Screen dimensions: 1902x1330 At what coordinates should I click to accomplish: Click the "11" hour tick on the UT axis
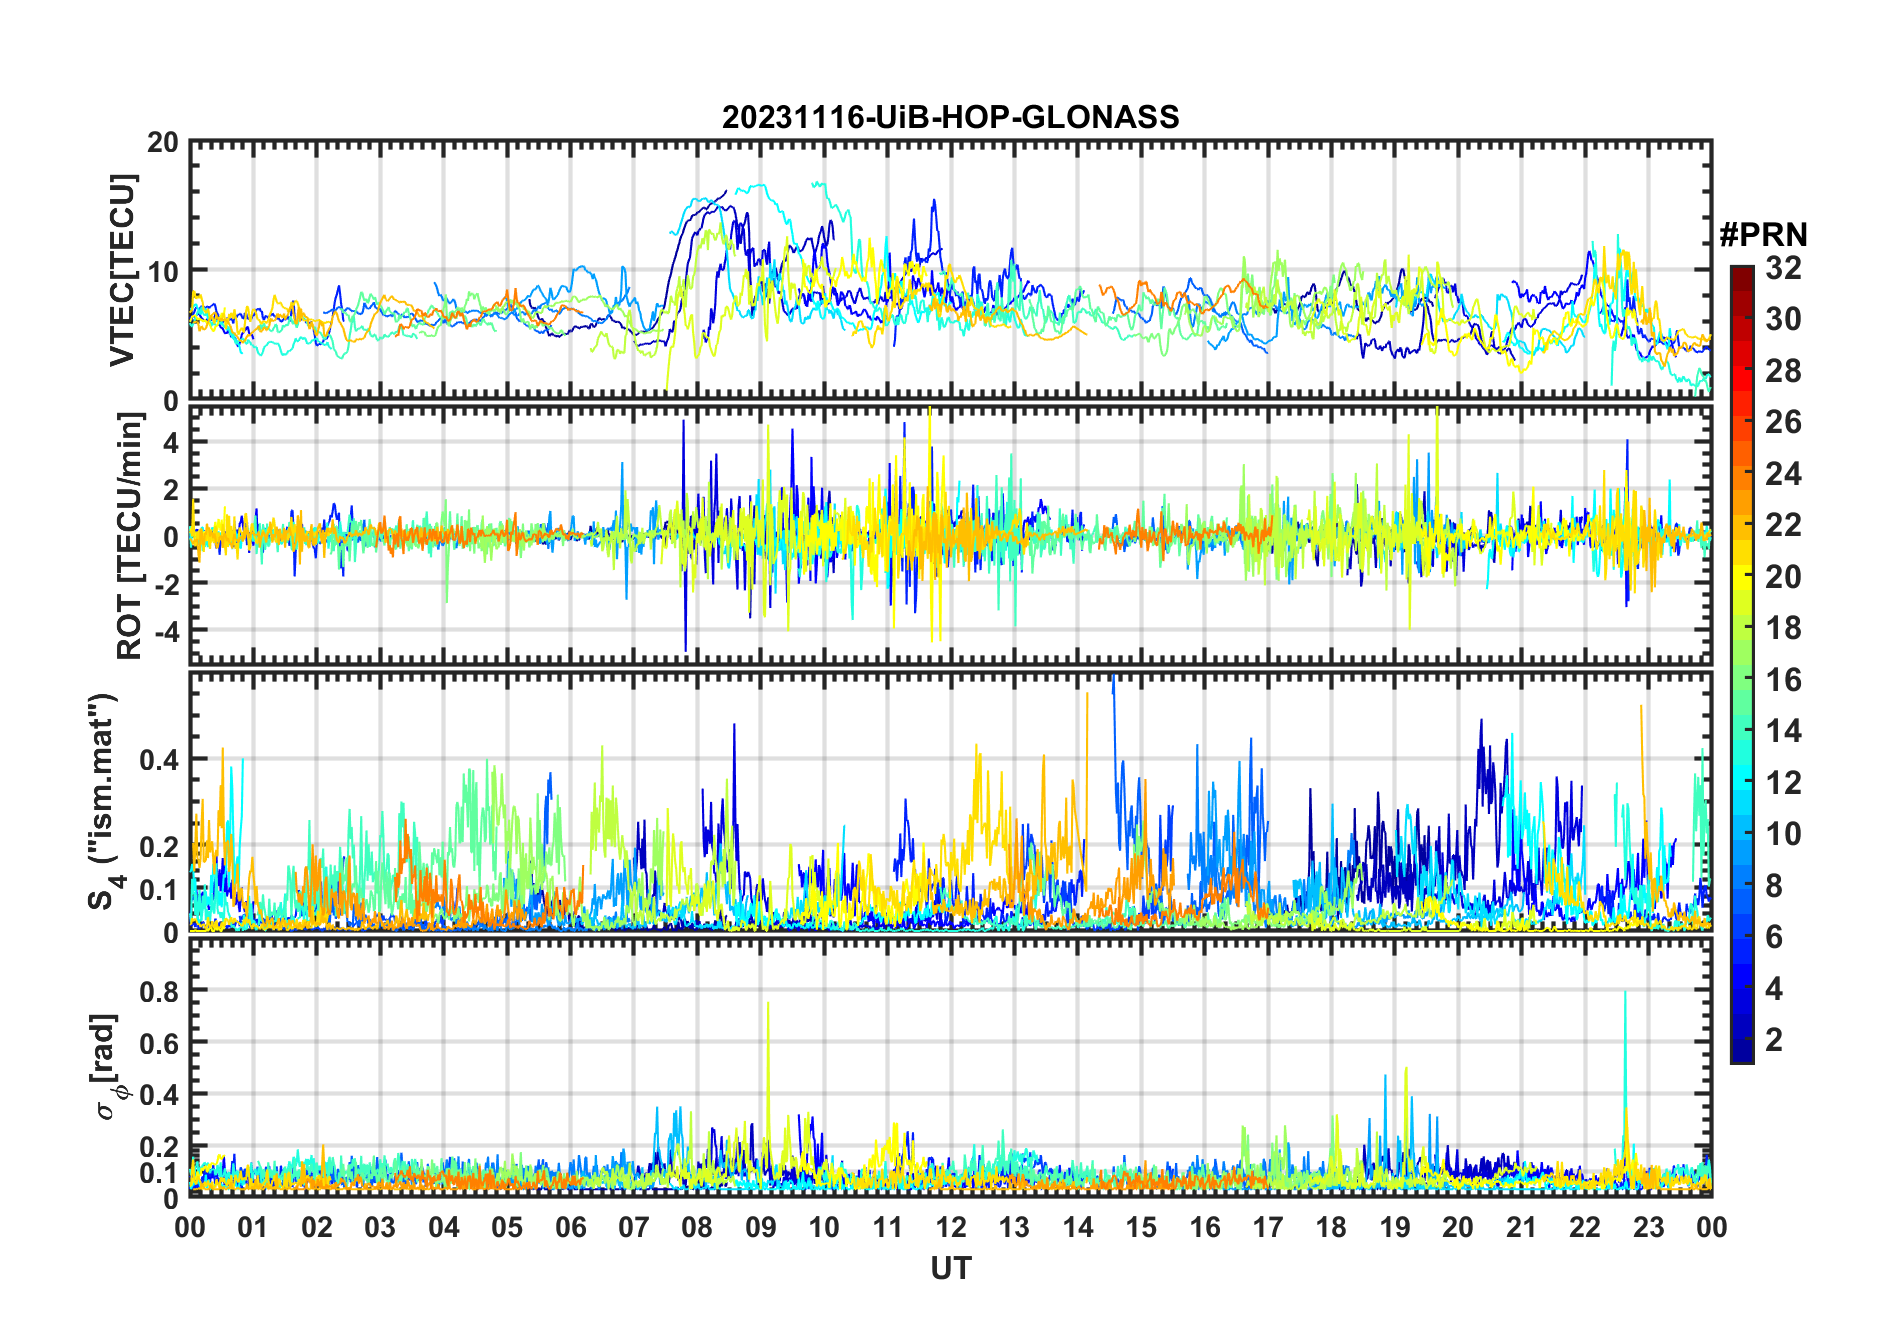click(887, 1227)
